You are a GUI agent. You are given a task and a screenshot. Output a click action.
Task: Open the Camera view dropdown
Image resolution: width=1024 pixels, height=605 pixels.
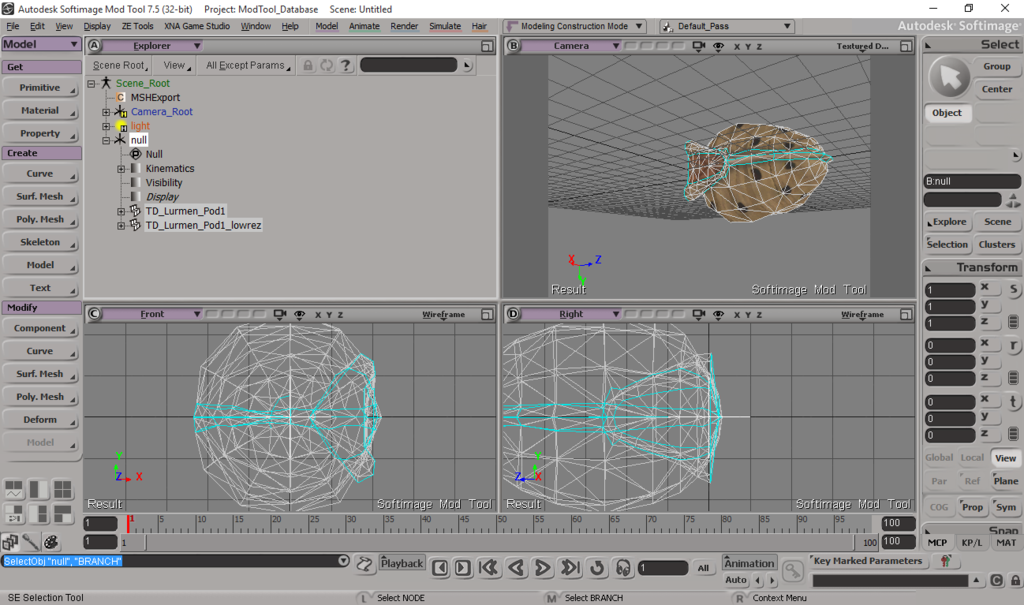tap(571, 46)
